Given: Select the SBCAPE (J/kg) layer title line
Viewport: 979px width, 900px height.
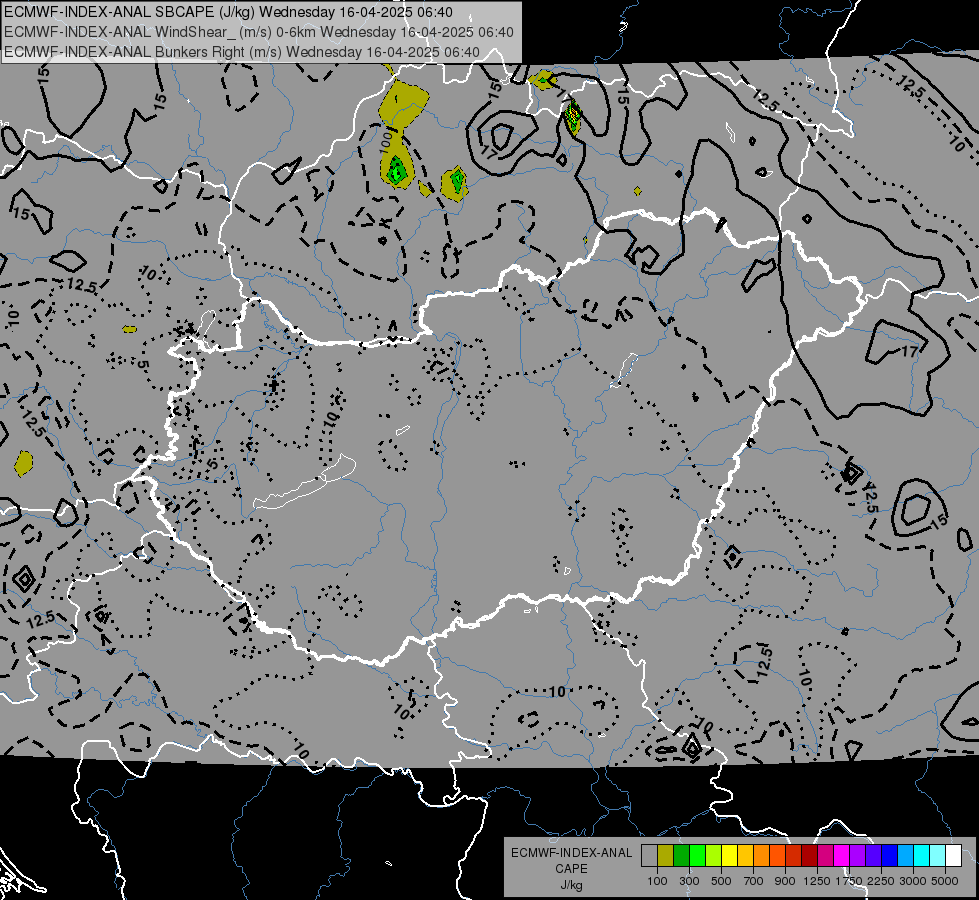Looking at the screenshot, I should (228, 12).
